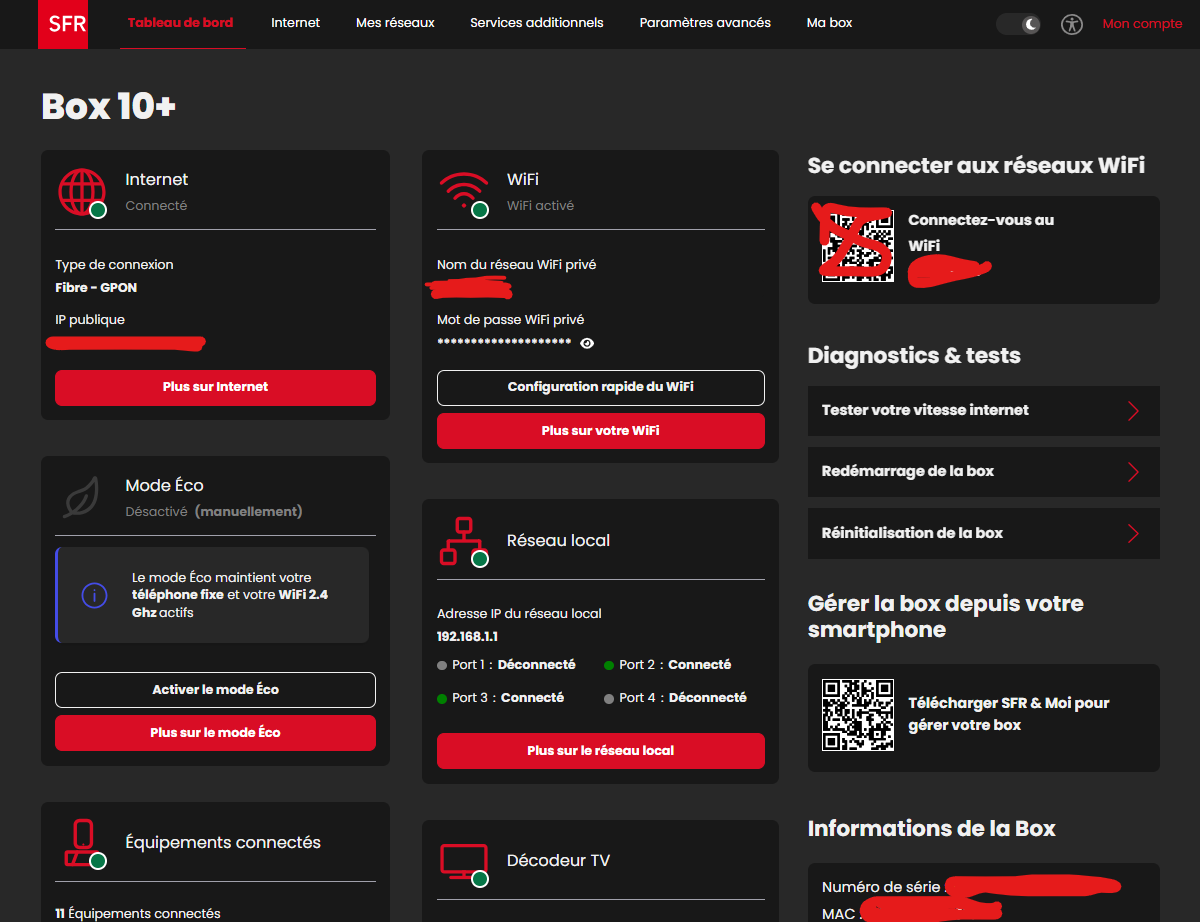Click the Internet globe icon

(x=81, y=192)
